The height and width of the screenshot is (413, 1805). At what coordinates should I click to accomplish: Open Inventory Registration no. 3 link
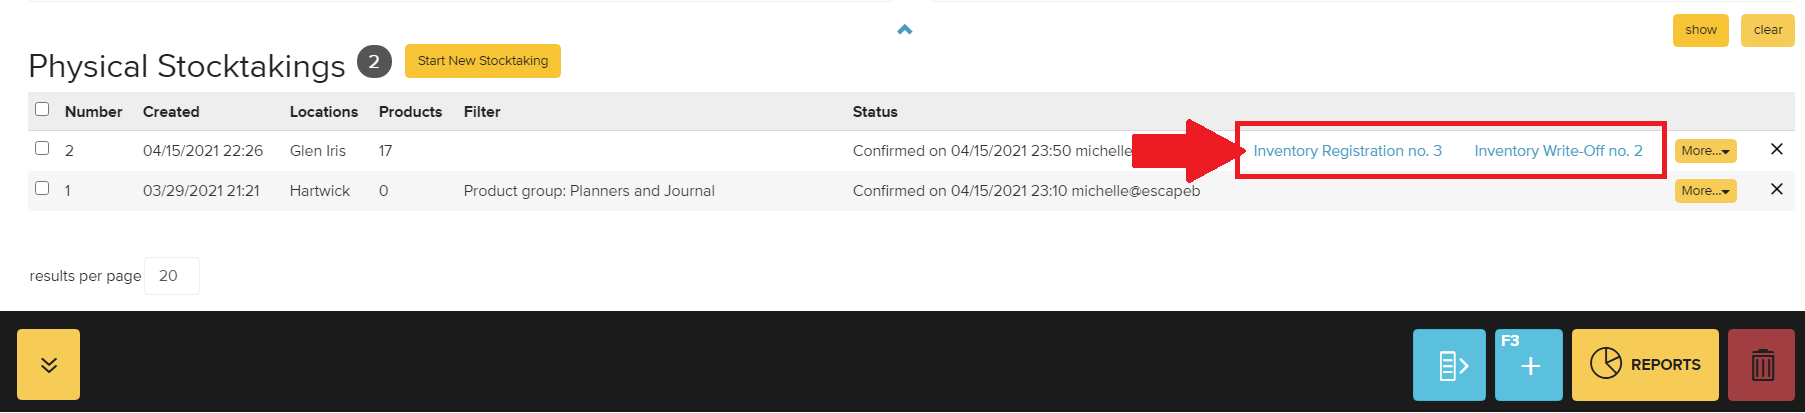coord(1347,151)
